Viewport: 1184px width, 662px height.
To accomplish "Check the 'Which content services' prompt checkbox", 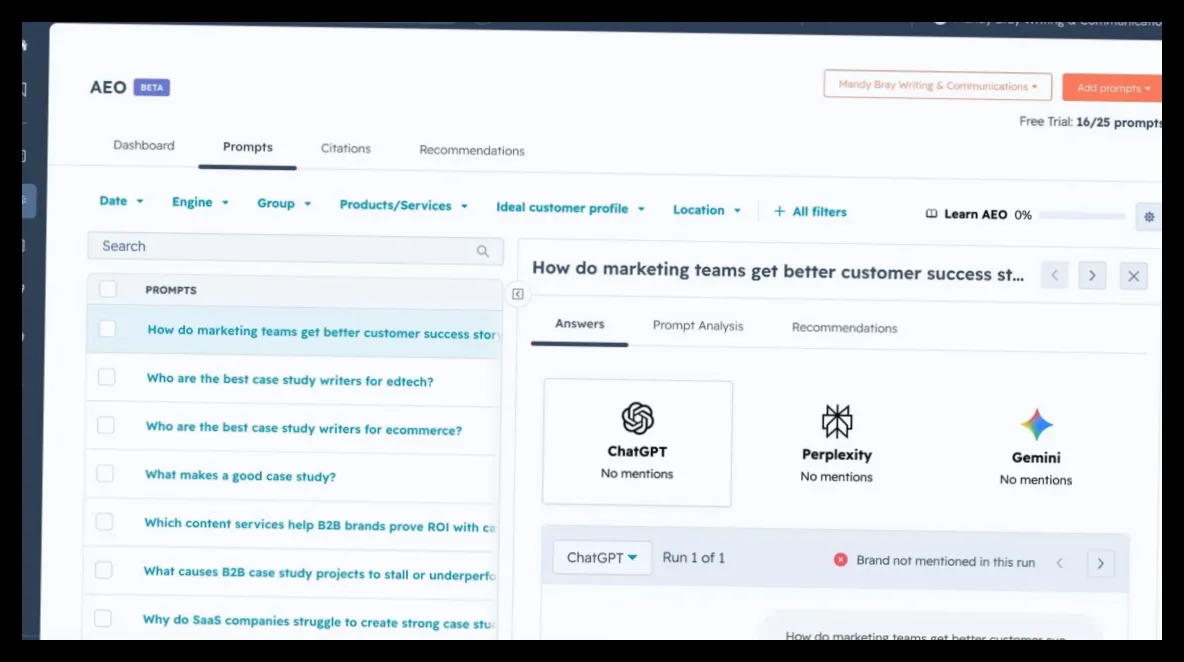I will click(104, 522).
